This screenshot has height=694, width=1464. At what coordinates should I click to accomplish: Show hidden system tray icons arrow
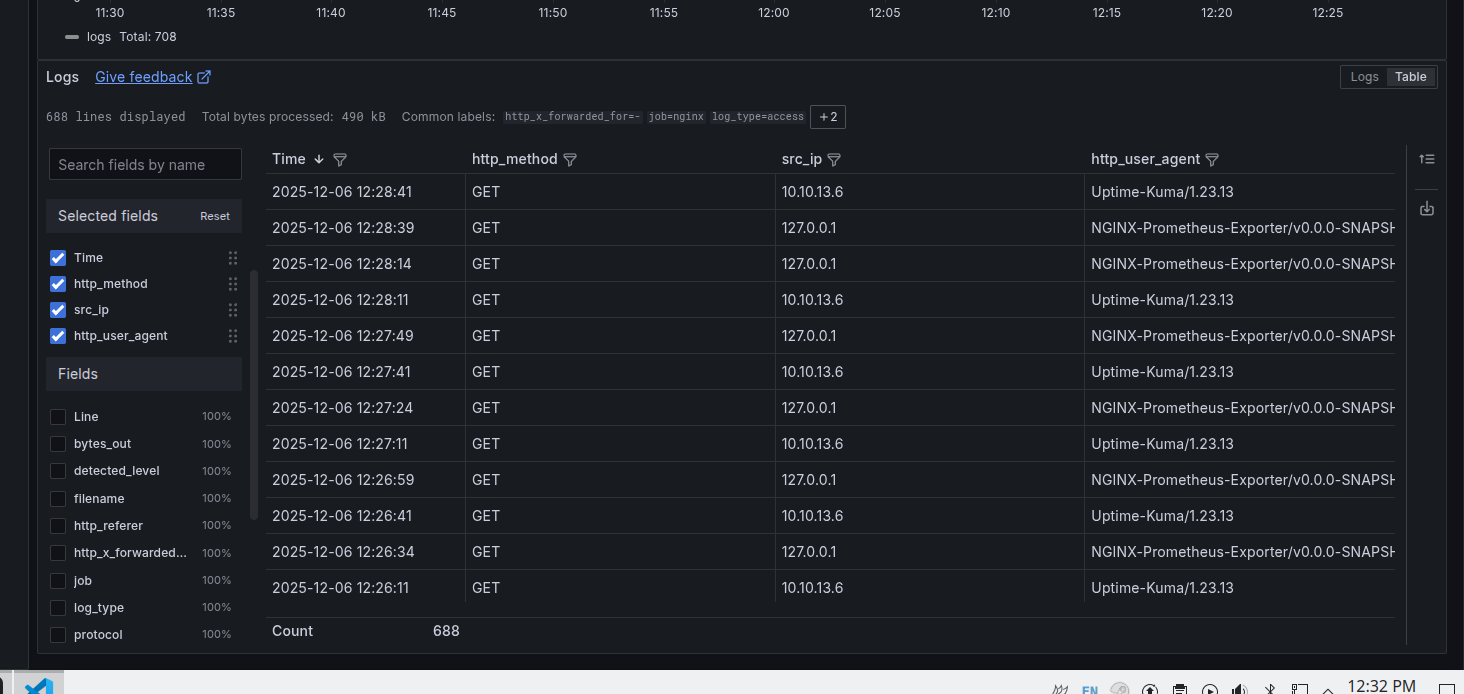coord(1328,689)
